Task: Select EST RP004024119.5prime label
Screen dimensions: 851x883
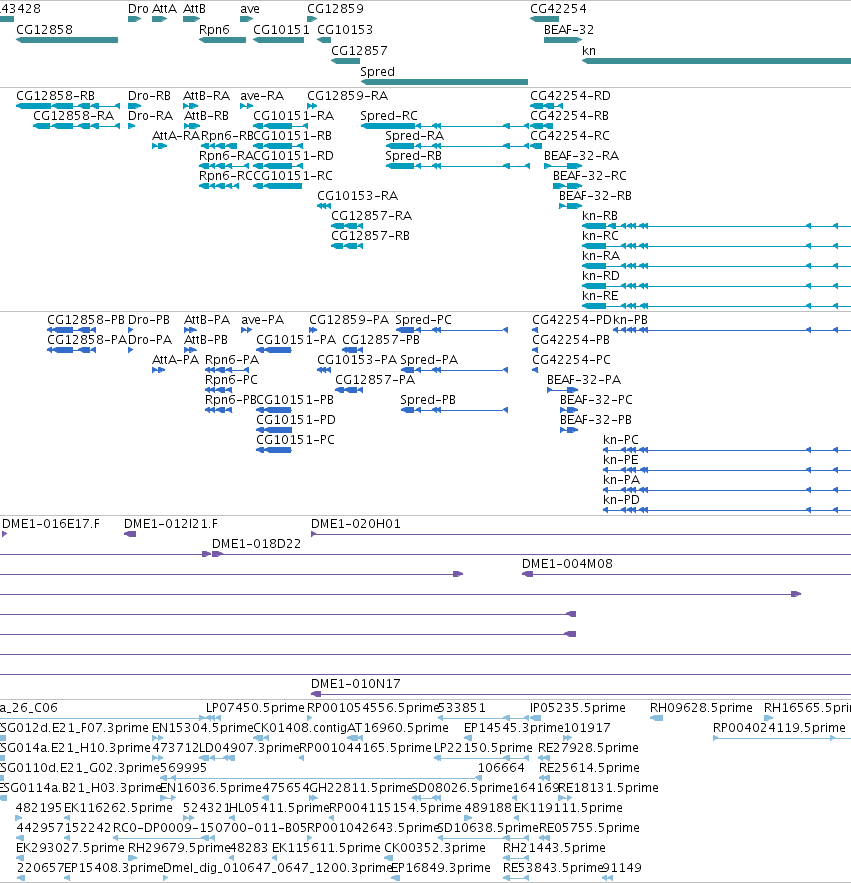Action: coord(779,728)
